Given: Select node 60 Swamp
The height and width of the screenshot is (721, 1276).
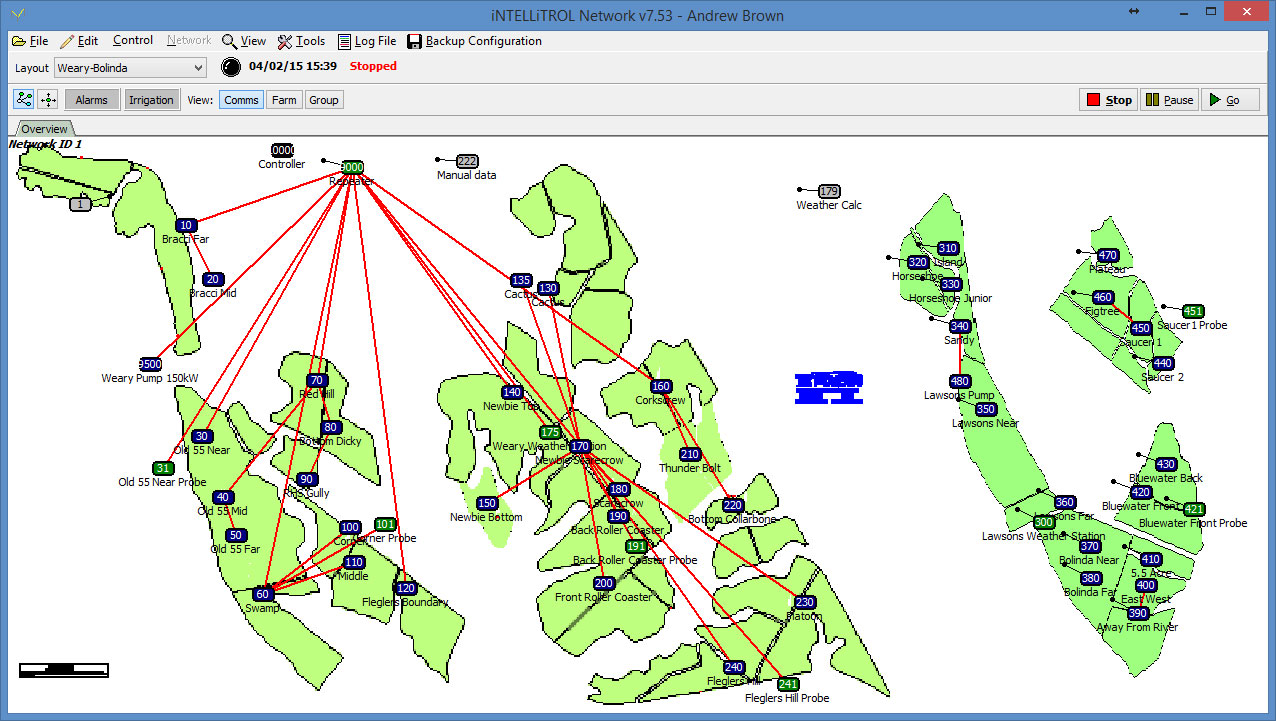Looking at the screenshot, I should (x=263, y=594).
